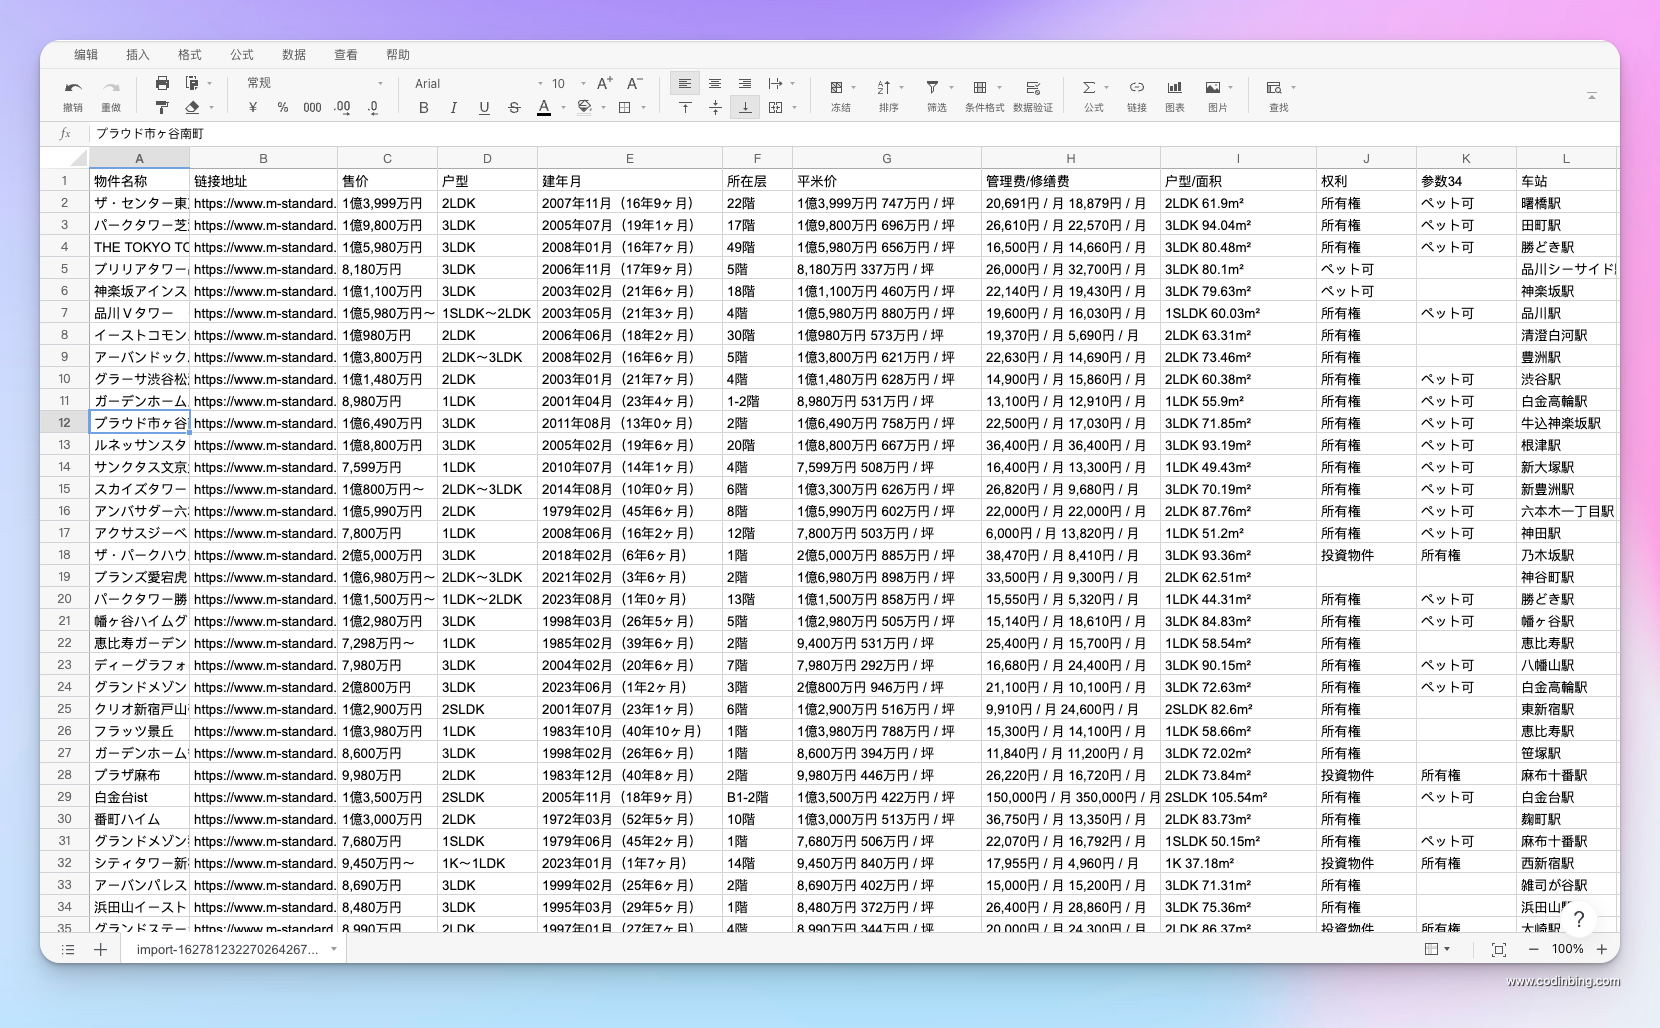This screenshot has height=1028, width=1660.
Task: Activate the format painter brush
Action: (162, 107)
